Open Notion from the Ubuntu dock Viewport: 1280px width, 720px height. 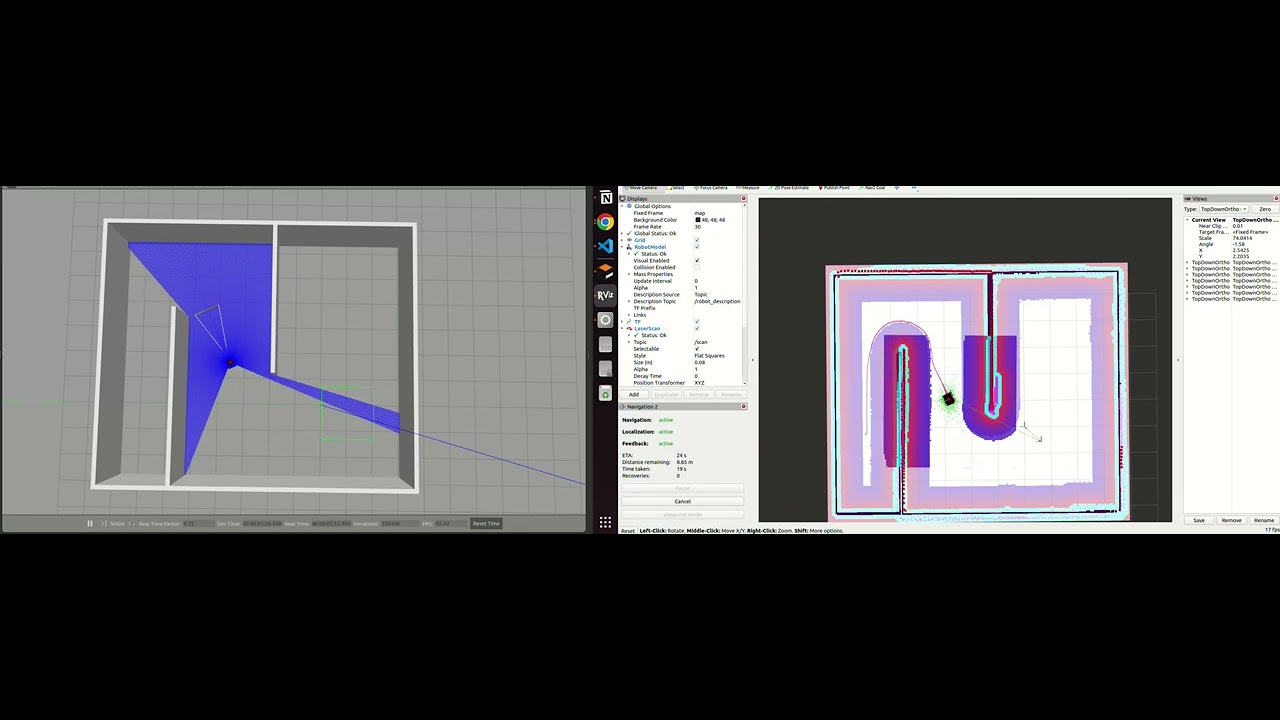coord(605,198)
